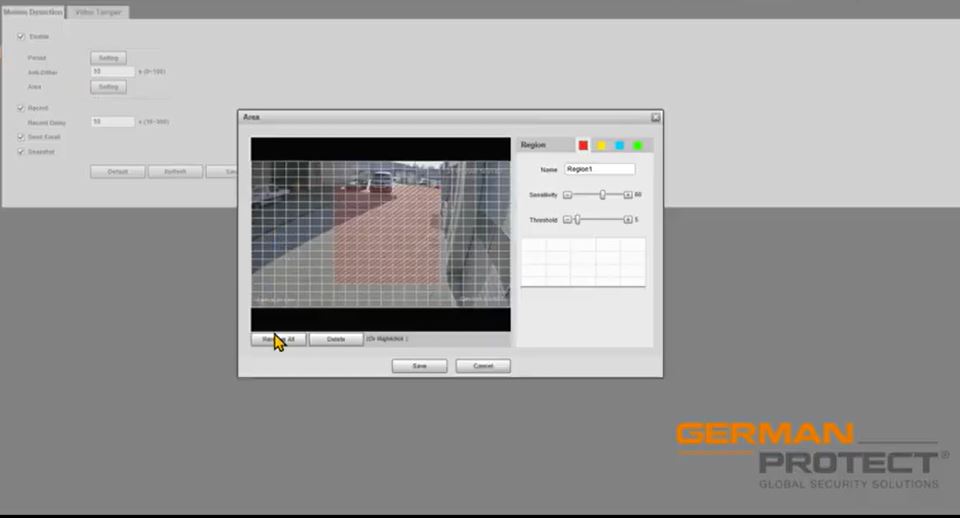Select the blue region color swatch
The height and width of the screenshot is (518, 960).
[619, 145]
